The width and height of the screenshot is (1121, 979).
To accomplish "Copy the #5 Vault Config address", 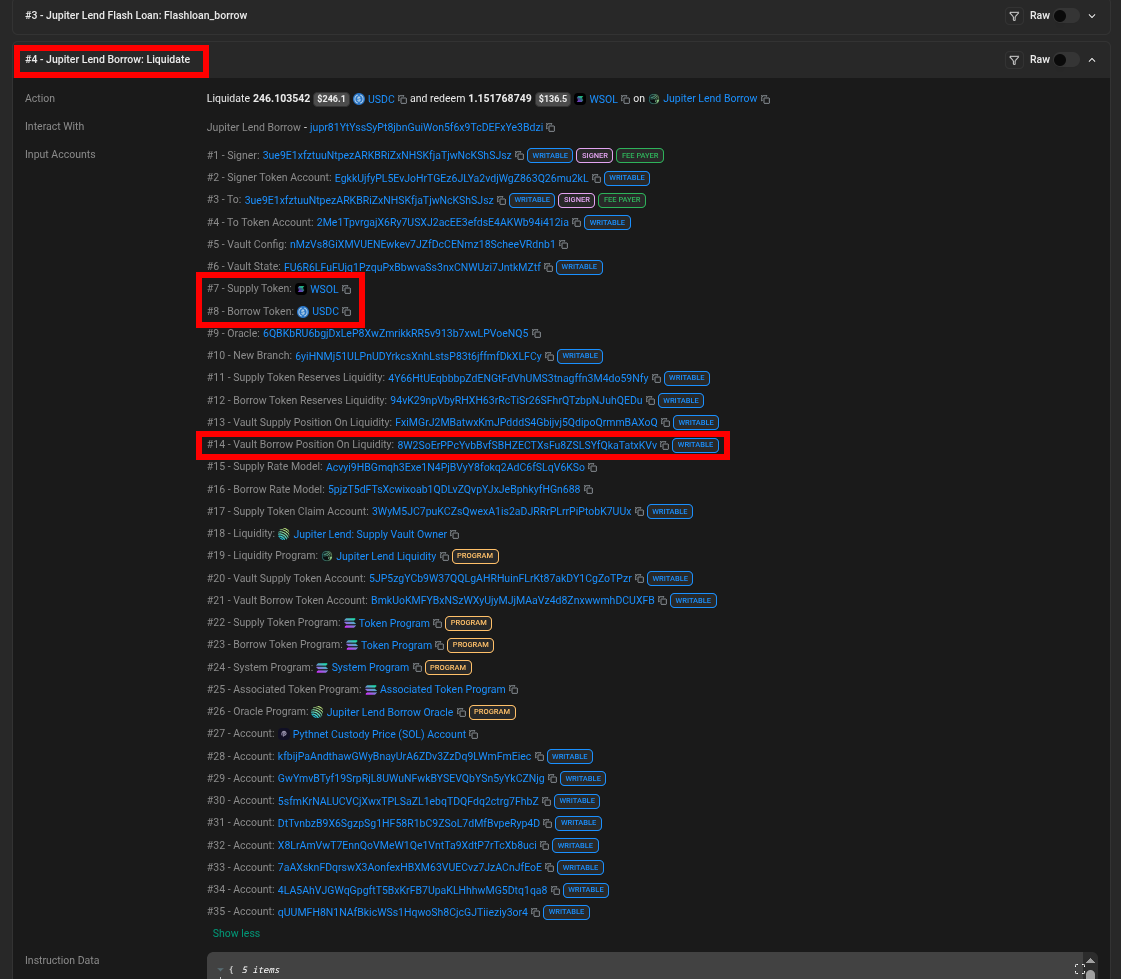I will 563,245.
